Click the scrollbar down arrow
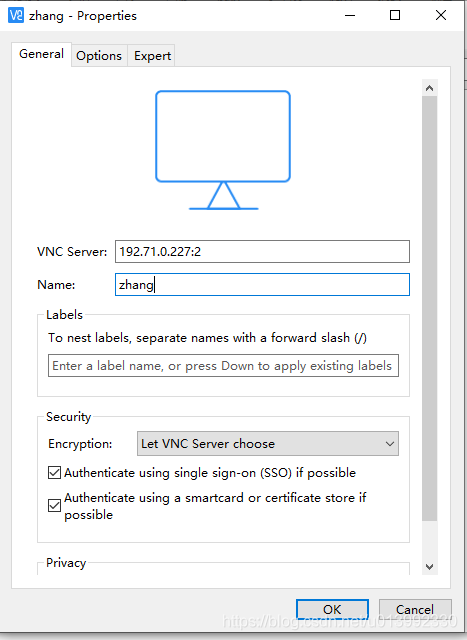This screenshot has width=467, height=640. [429, 567]
